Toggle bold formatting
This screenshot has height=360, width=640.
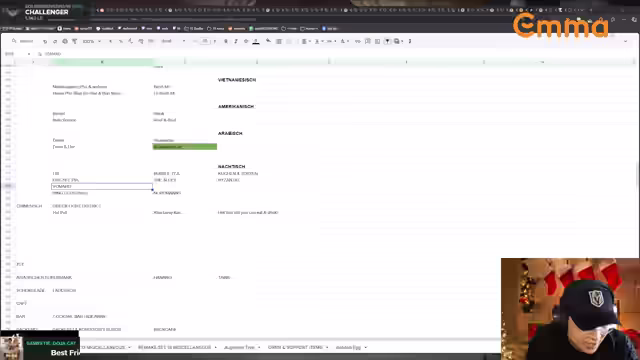226,41
